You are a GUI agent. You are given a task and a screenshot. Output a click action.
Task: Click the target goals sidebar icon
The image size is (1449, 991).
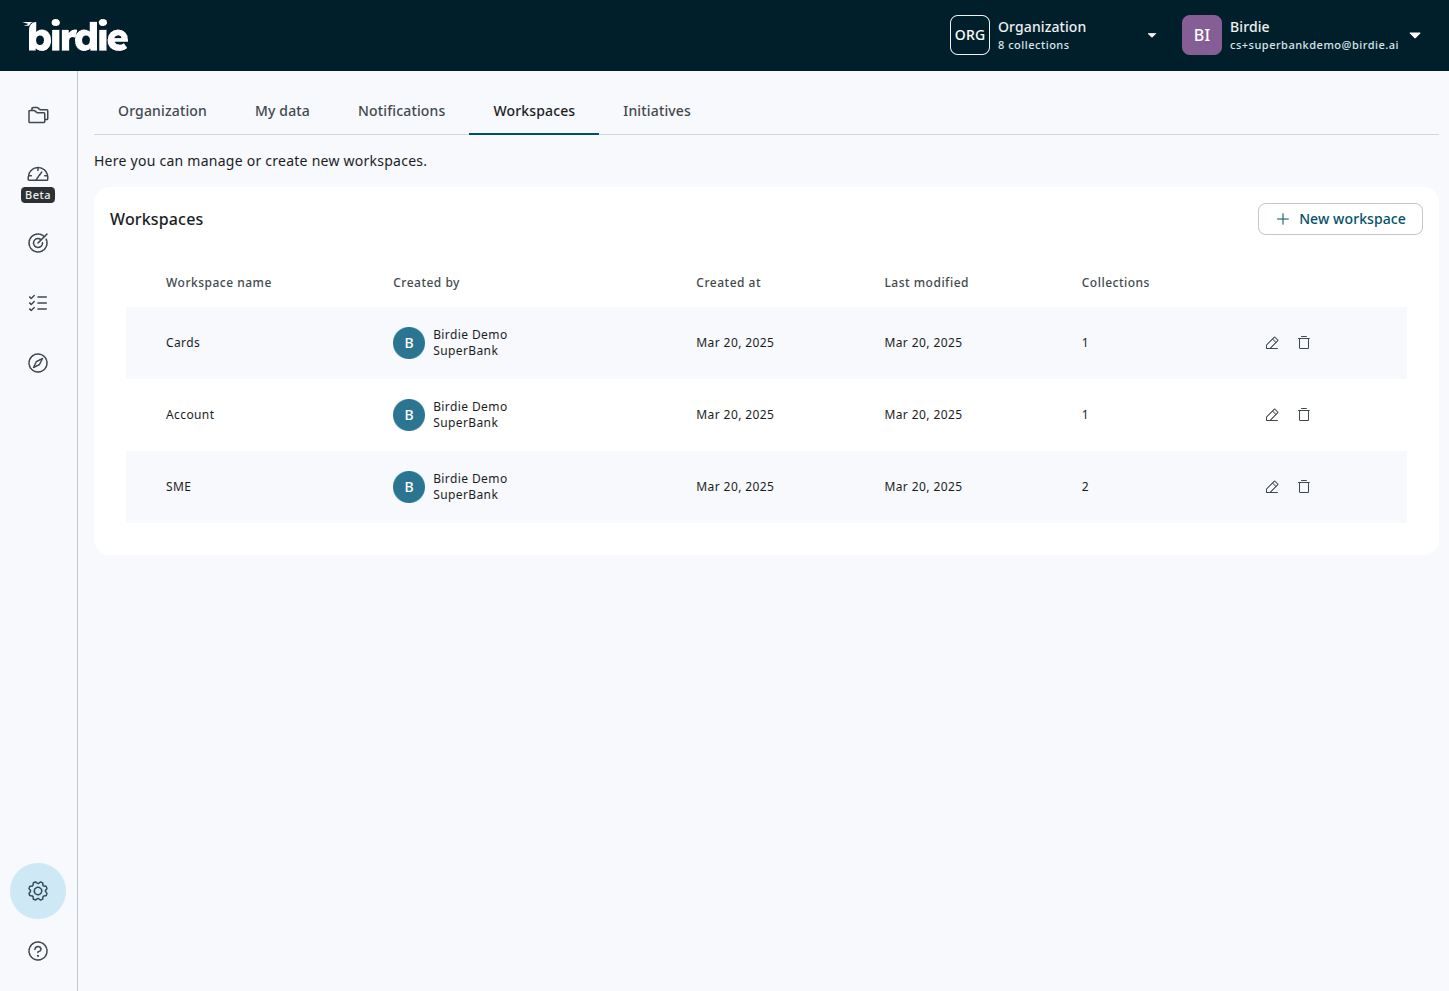coord(38,243)
